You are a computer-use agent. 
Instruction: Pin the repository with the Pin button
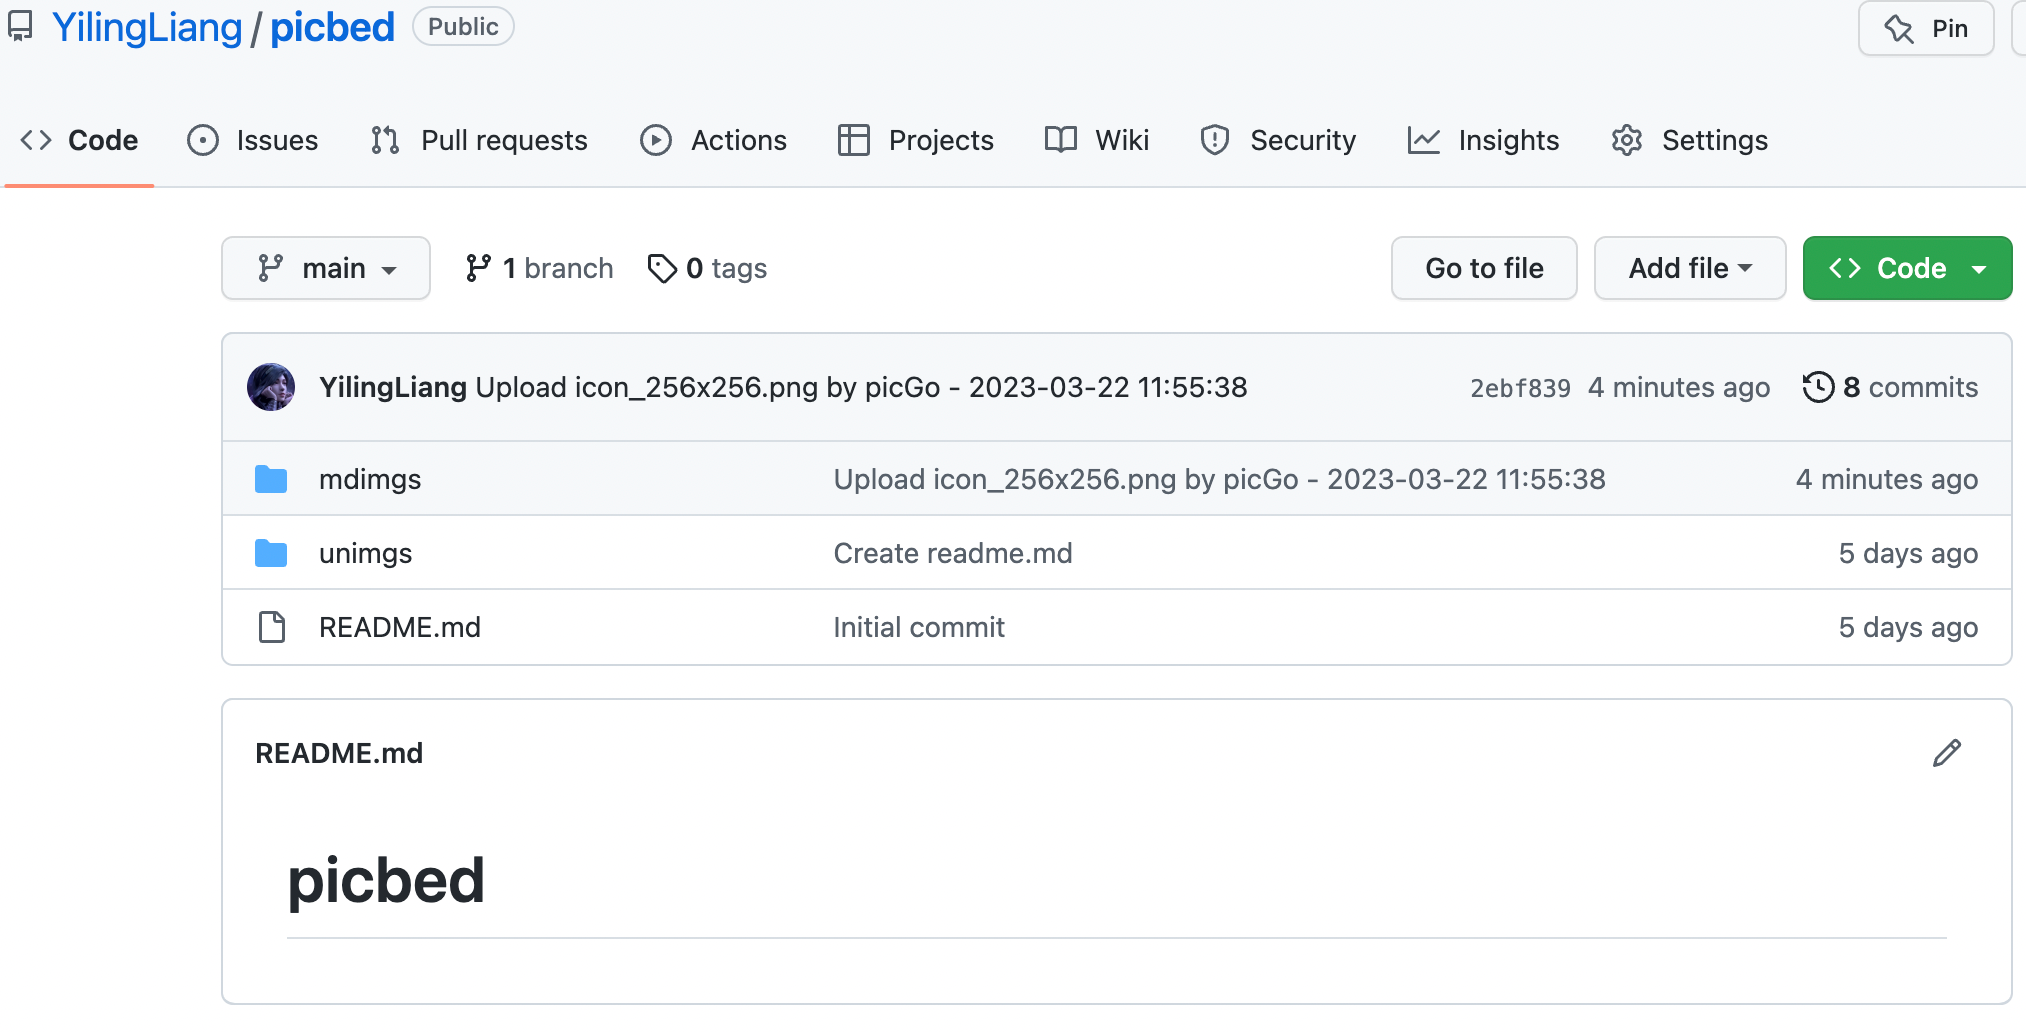pyautogui.click(x=1926, y=28)
